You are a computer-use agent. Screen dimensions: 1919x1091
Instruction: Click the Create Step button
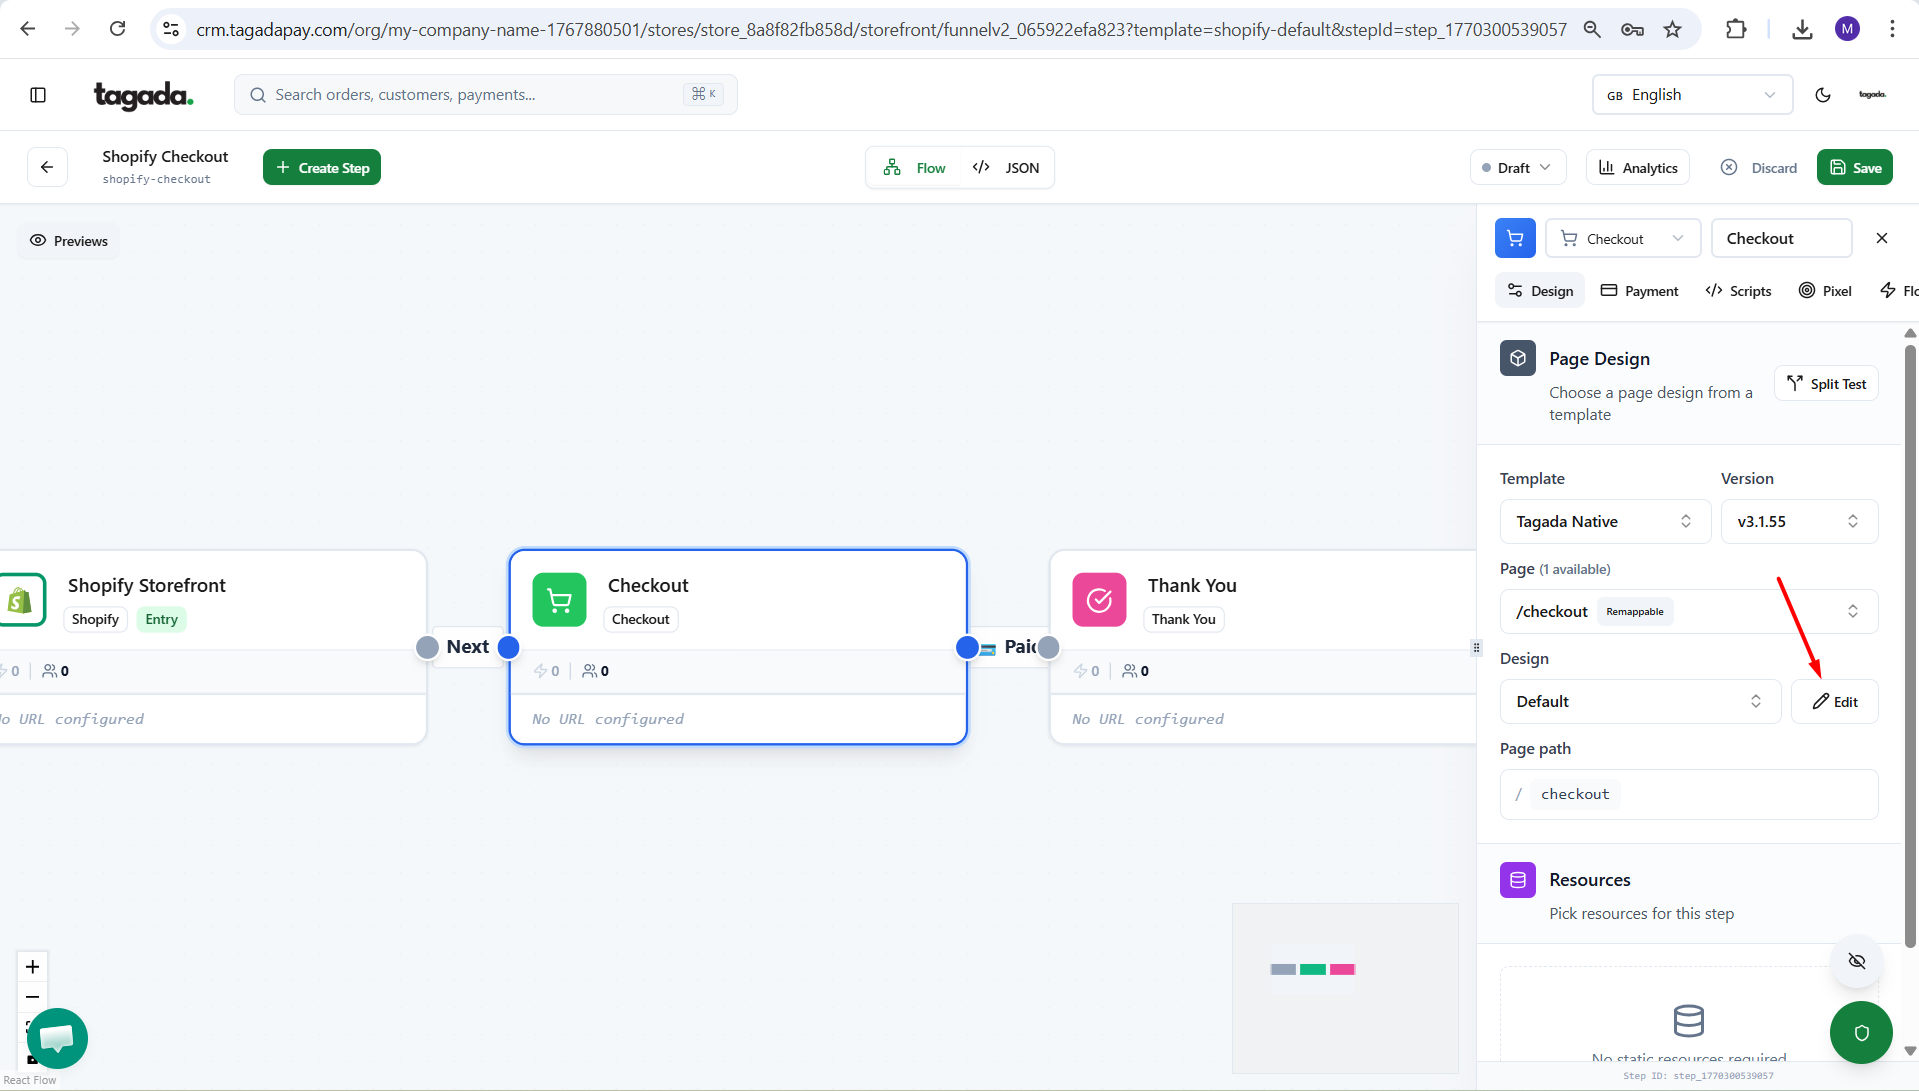click(x=322, y=168)
